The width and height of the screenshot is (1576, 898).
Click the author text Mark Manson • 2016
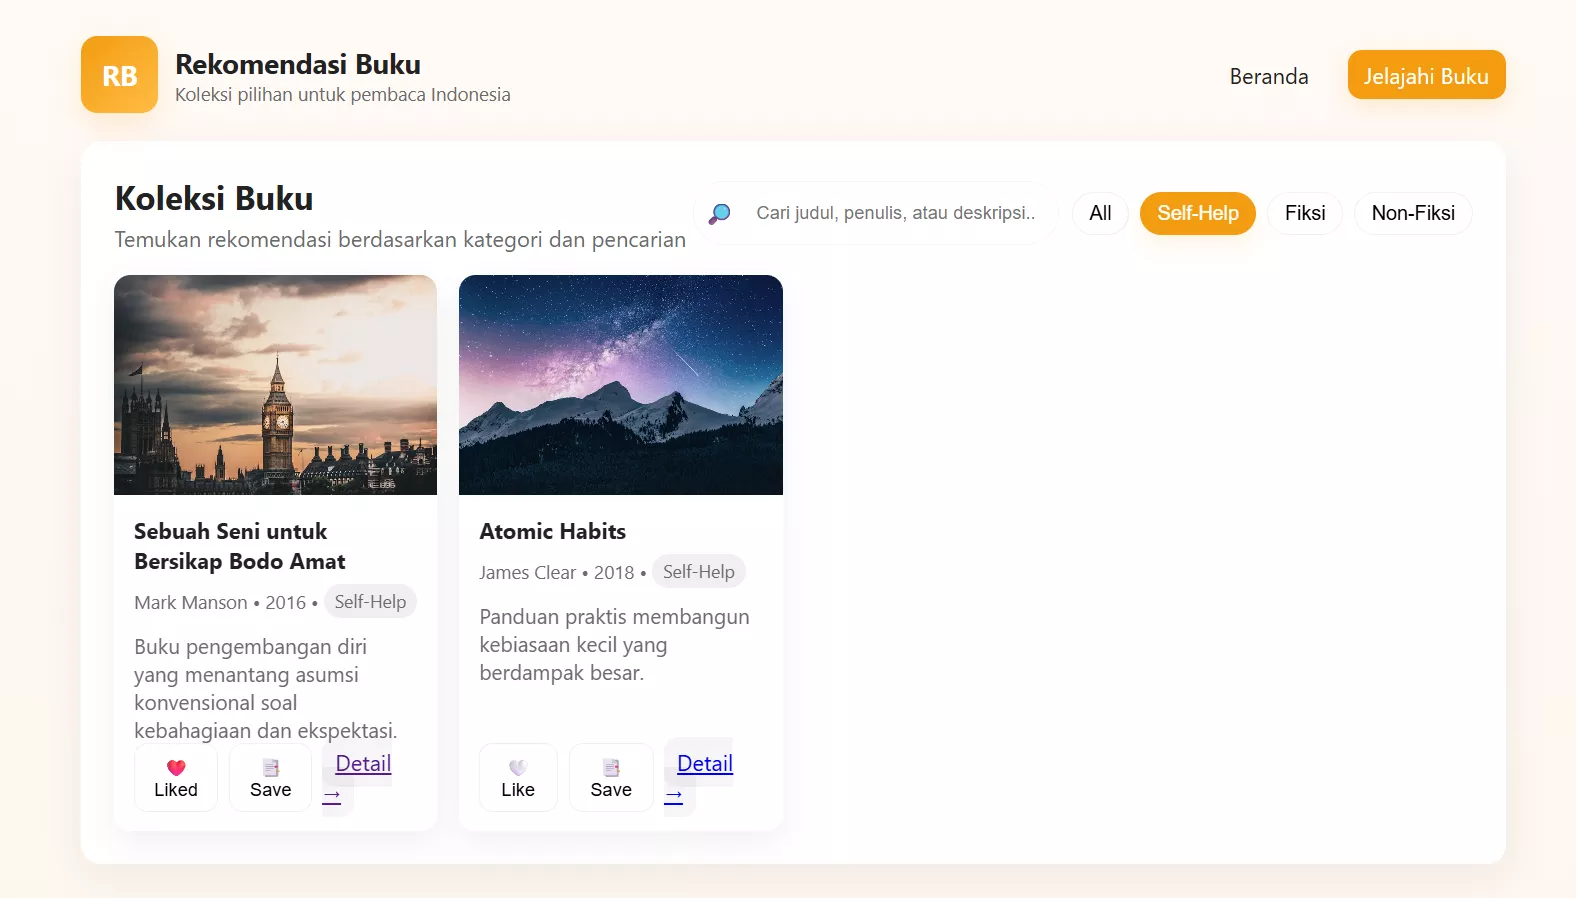point(220,602)
